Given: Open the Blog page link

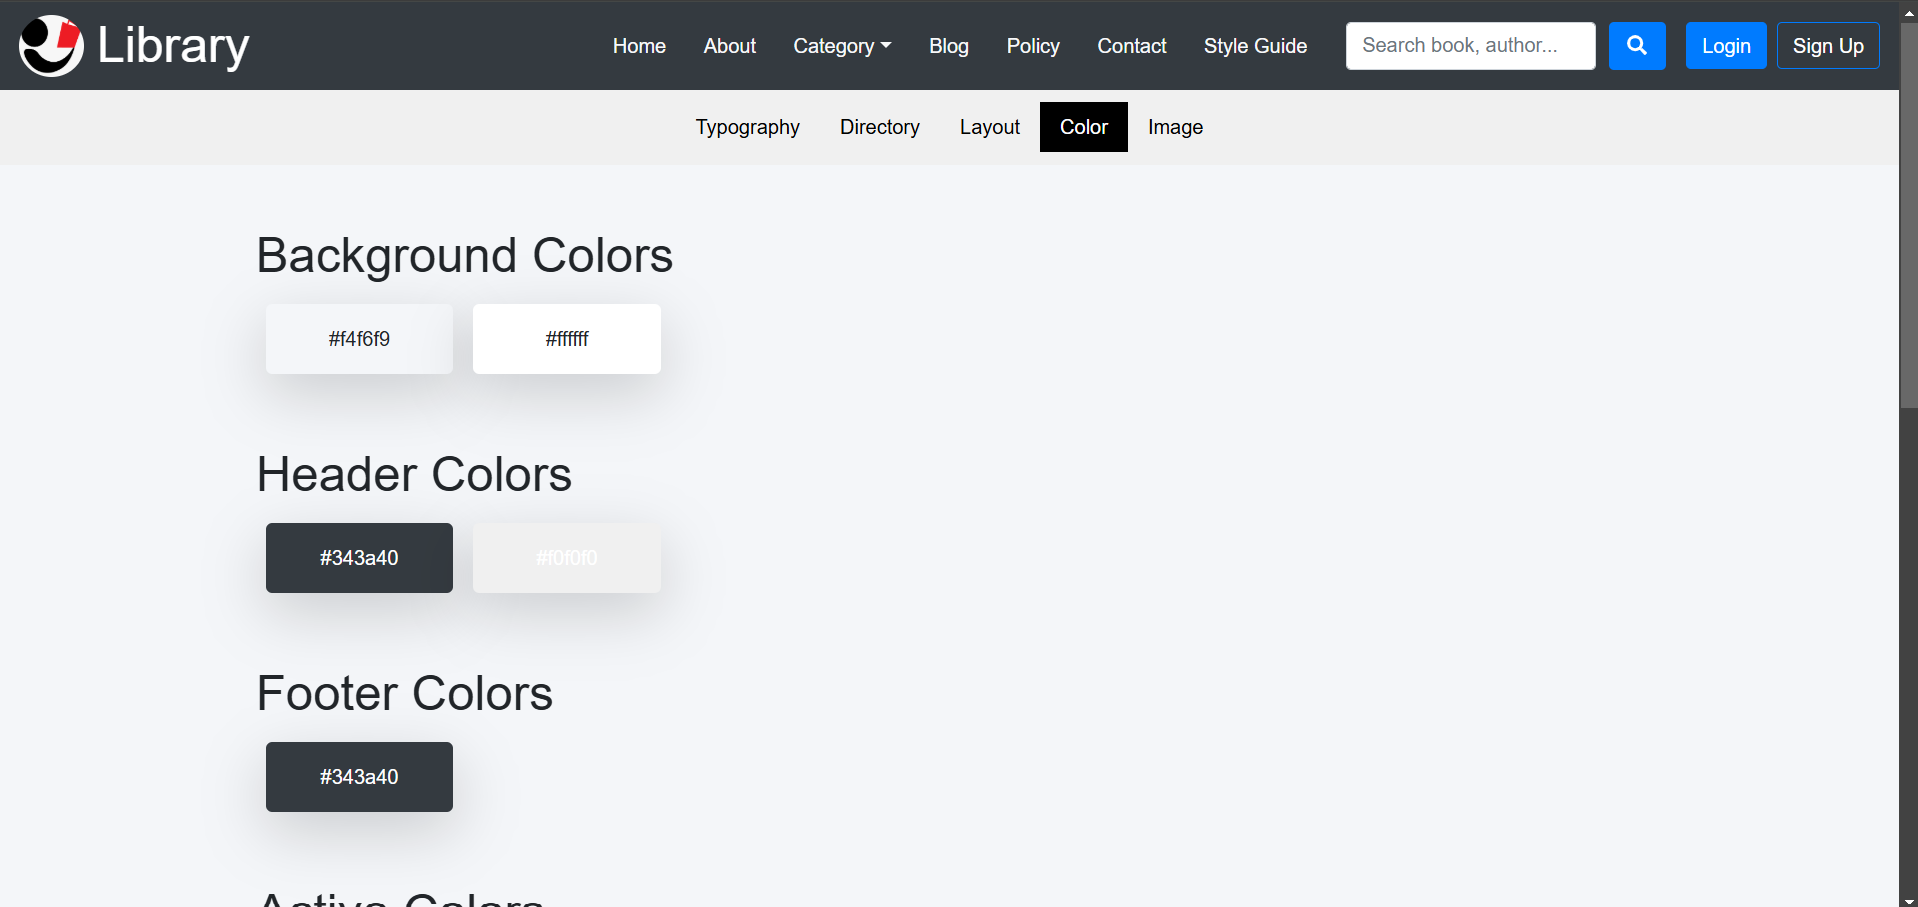Looking at the screenshot, I should tap(948, 46).
